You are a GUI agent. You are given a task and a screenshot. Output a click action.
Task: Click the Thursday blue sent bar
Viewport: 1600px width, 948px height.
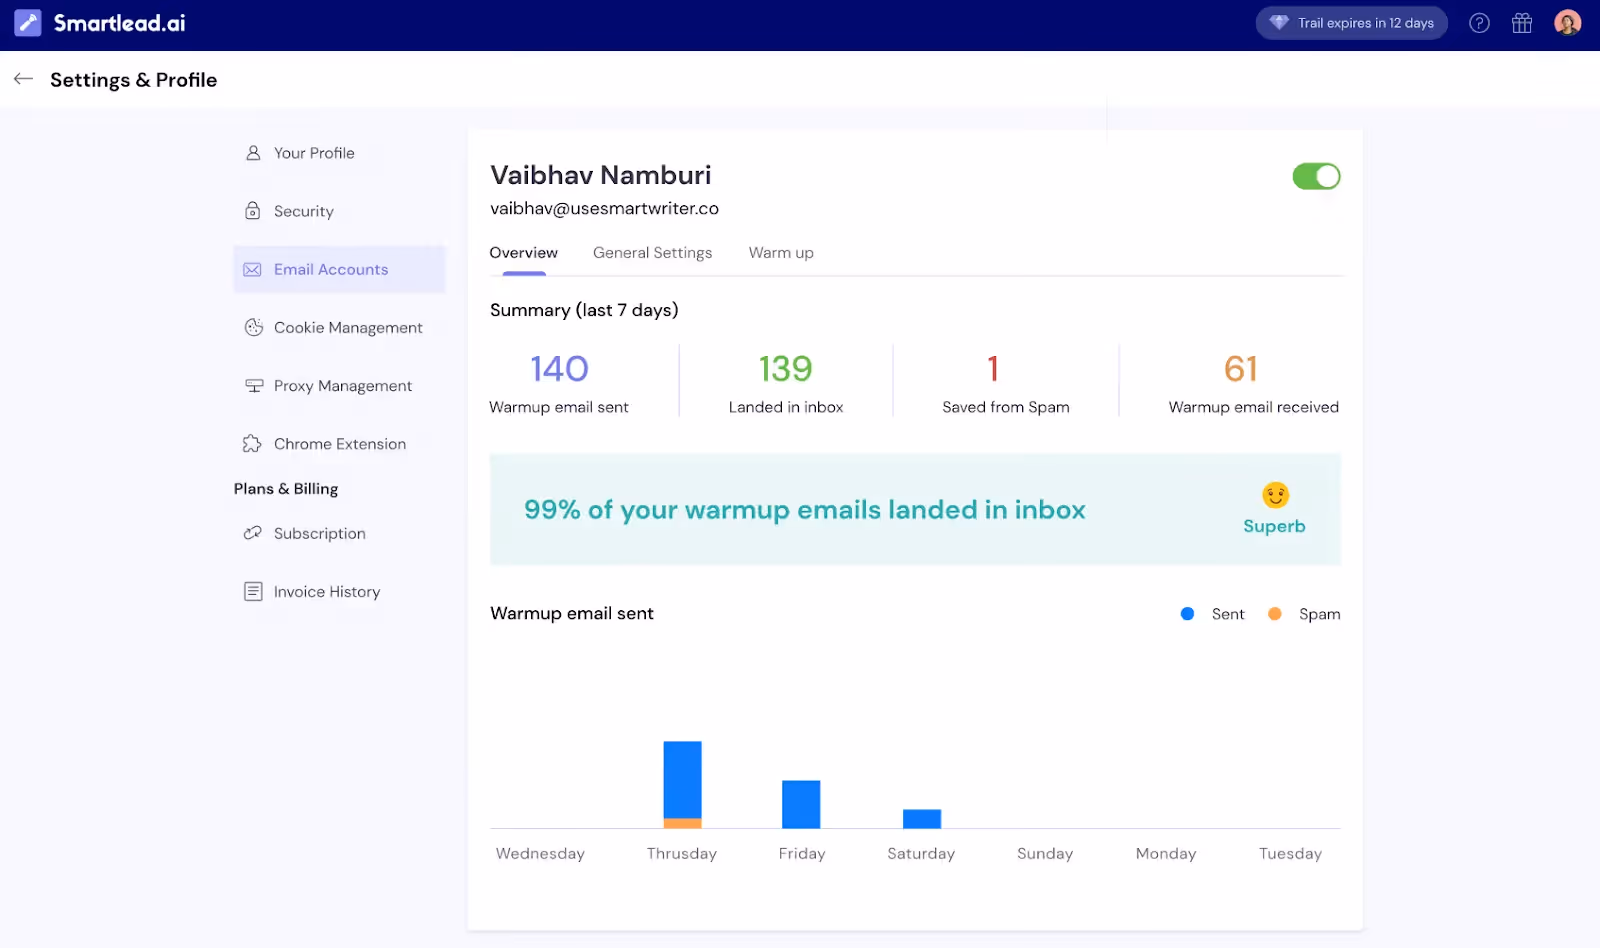click(682, 780)
